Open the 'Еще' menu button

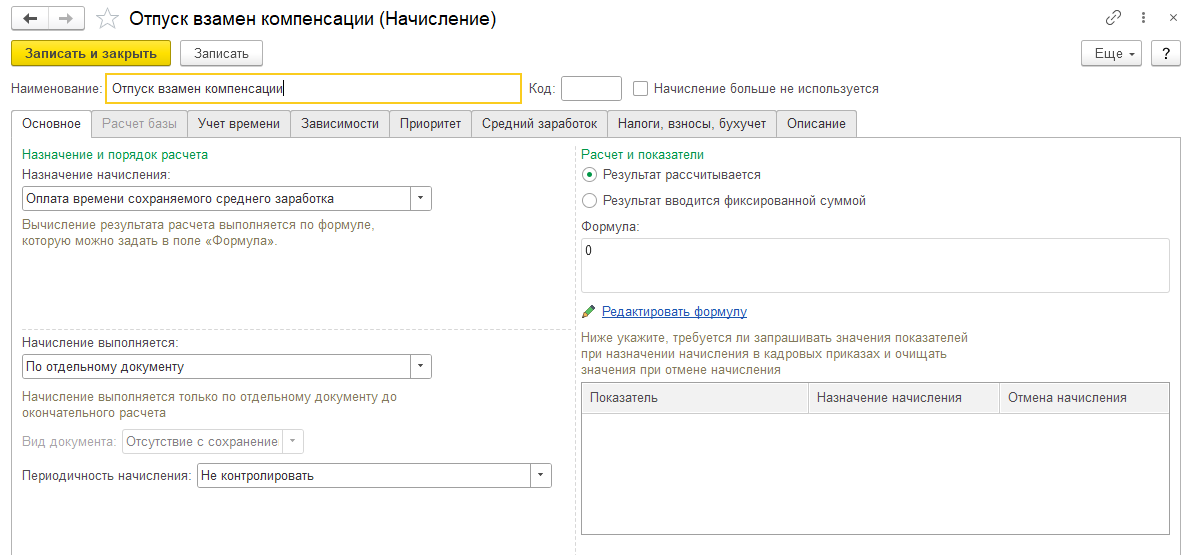click(1112, 53)
